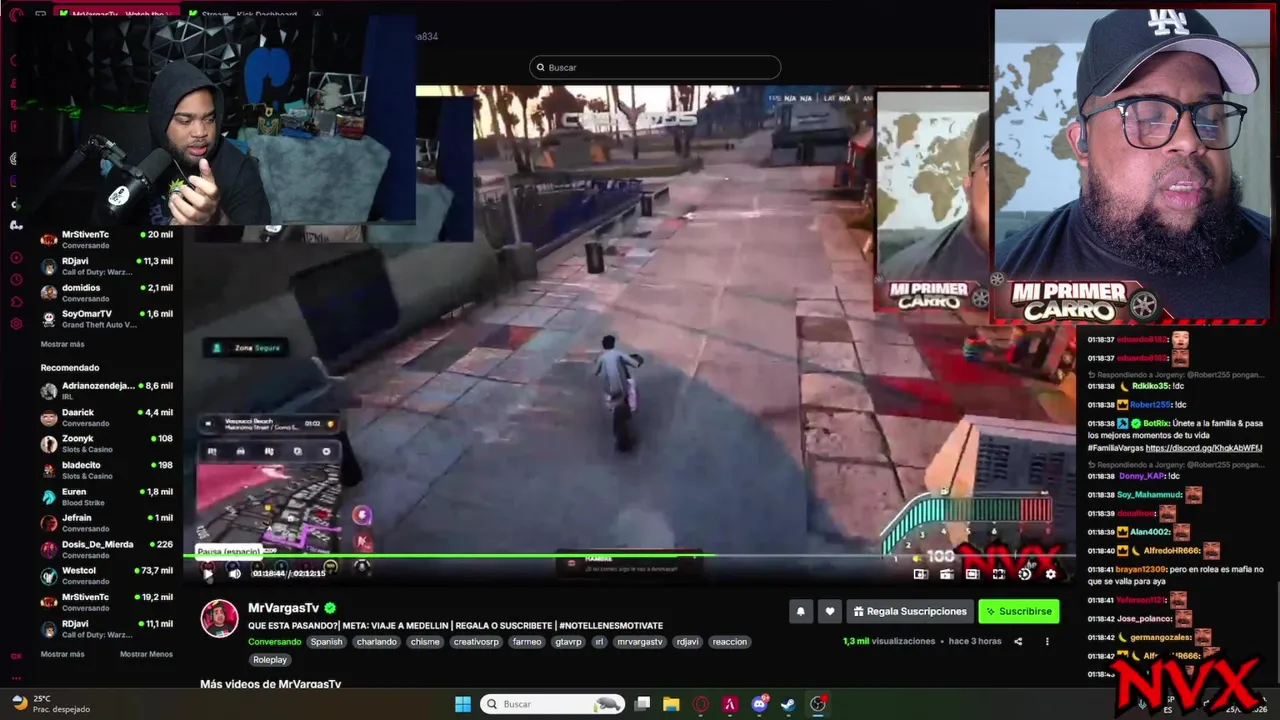This screenshot has height=720, width=1280.
Task: Select the rdjavi tag
Action: (687, 642)
